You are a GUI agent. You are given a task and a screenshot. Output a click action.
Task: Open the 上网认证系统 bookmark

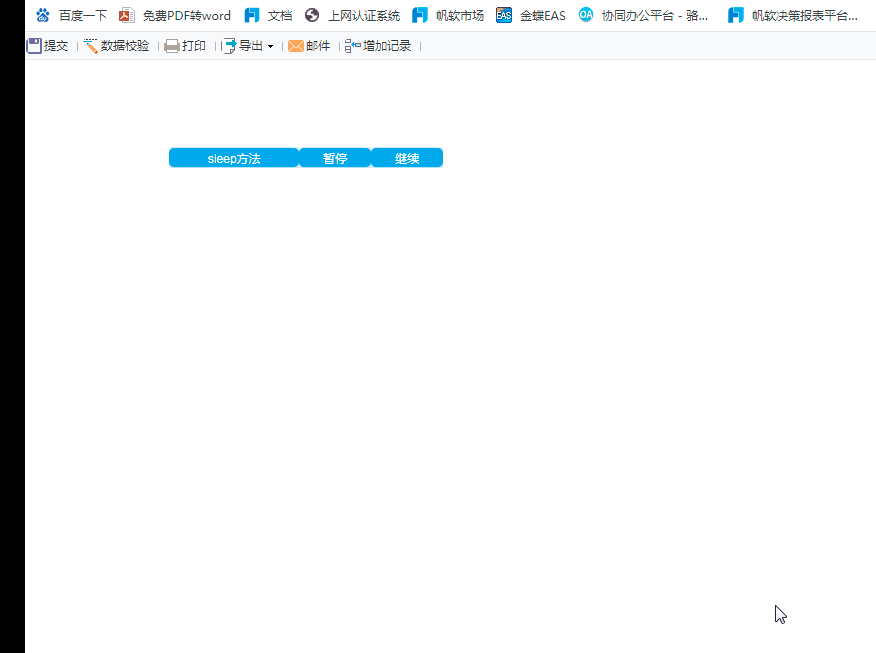pos(353,16)
